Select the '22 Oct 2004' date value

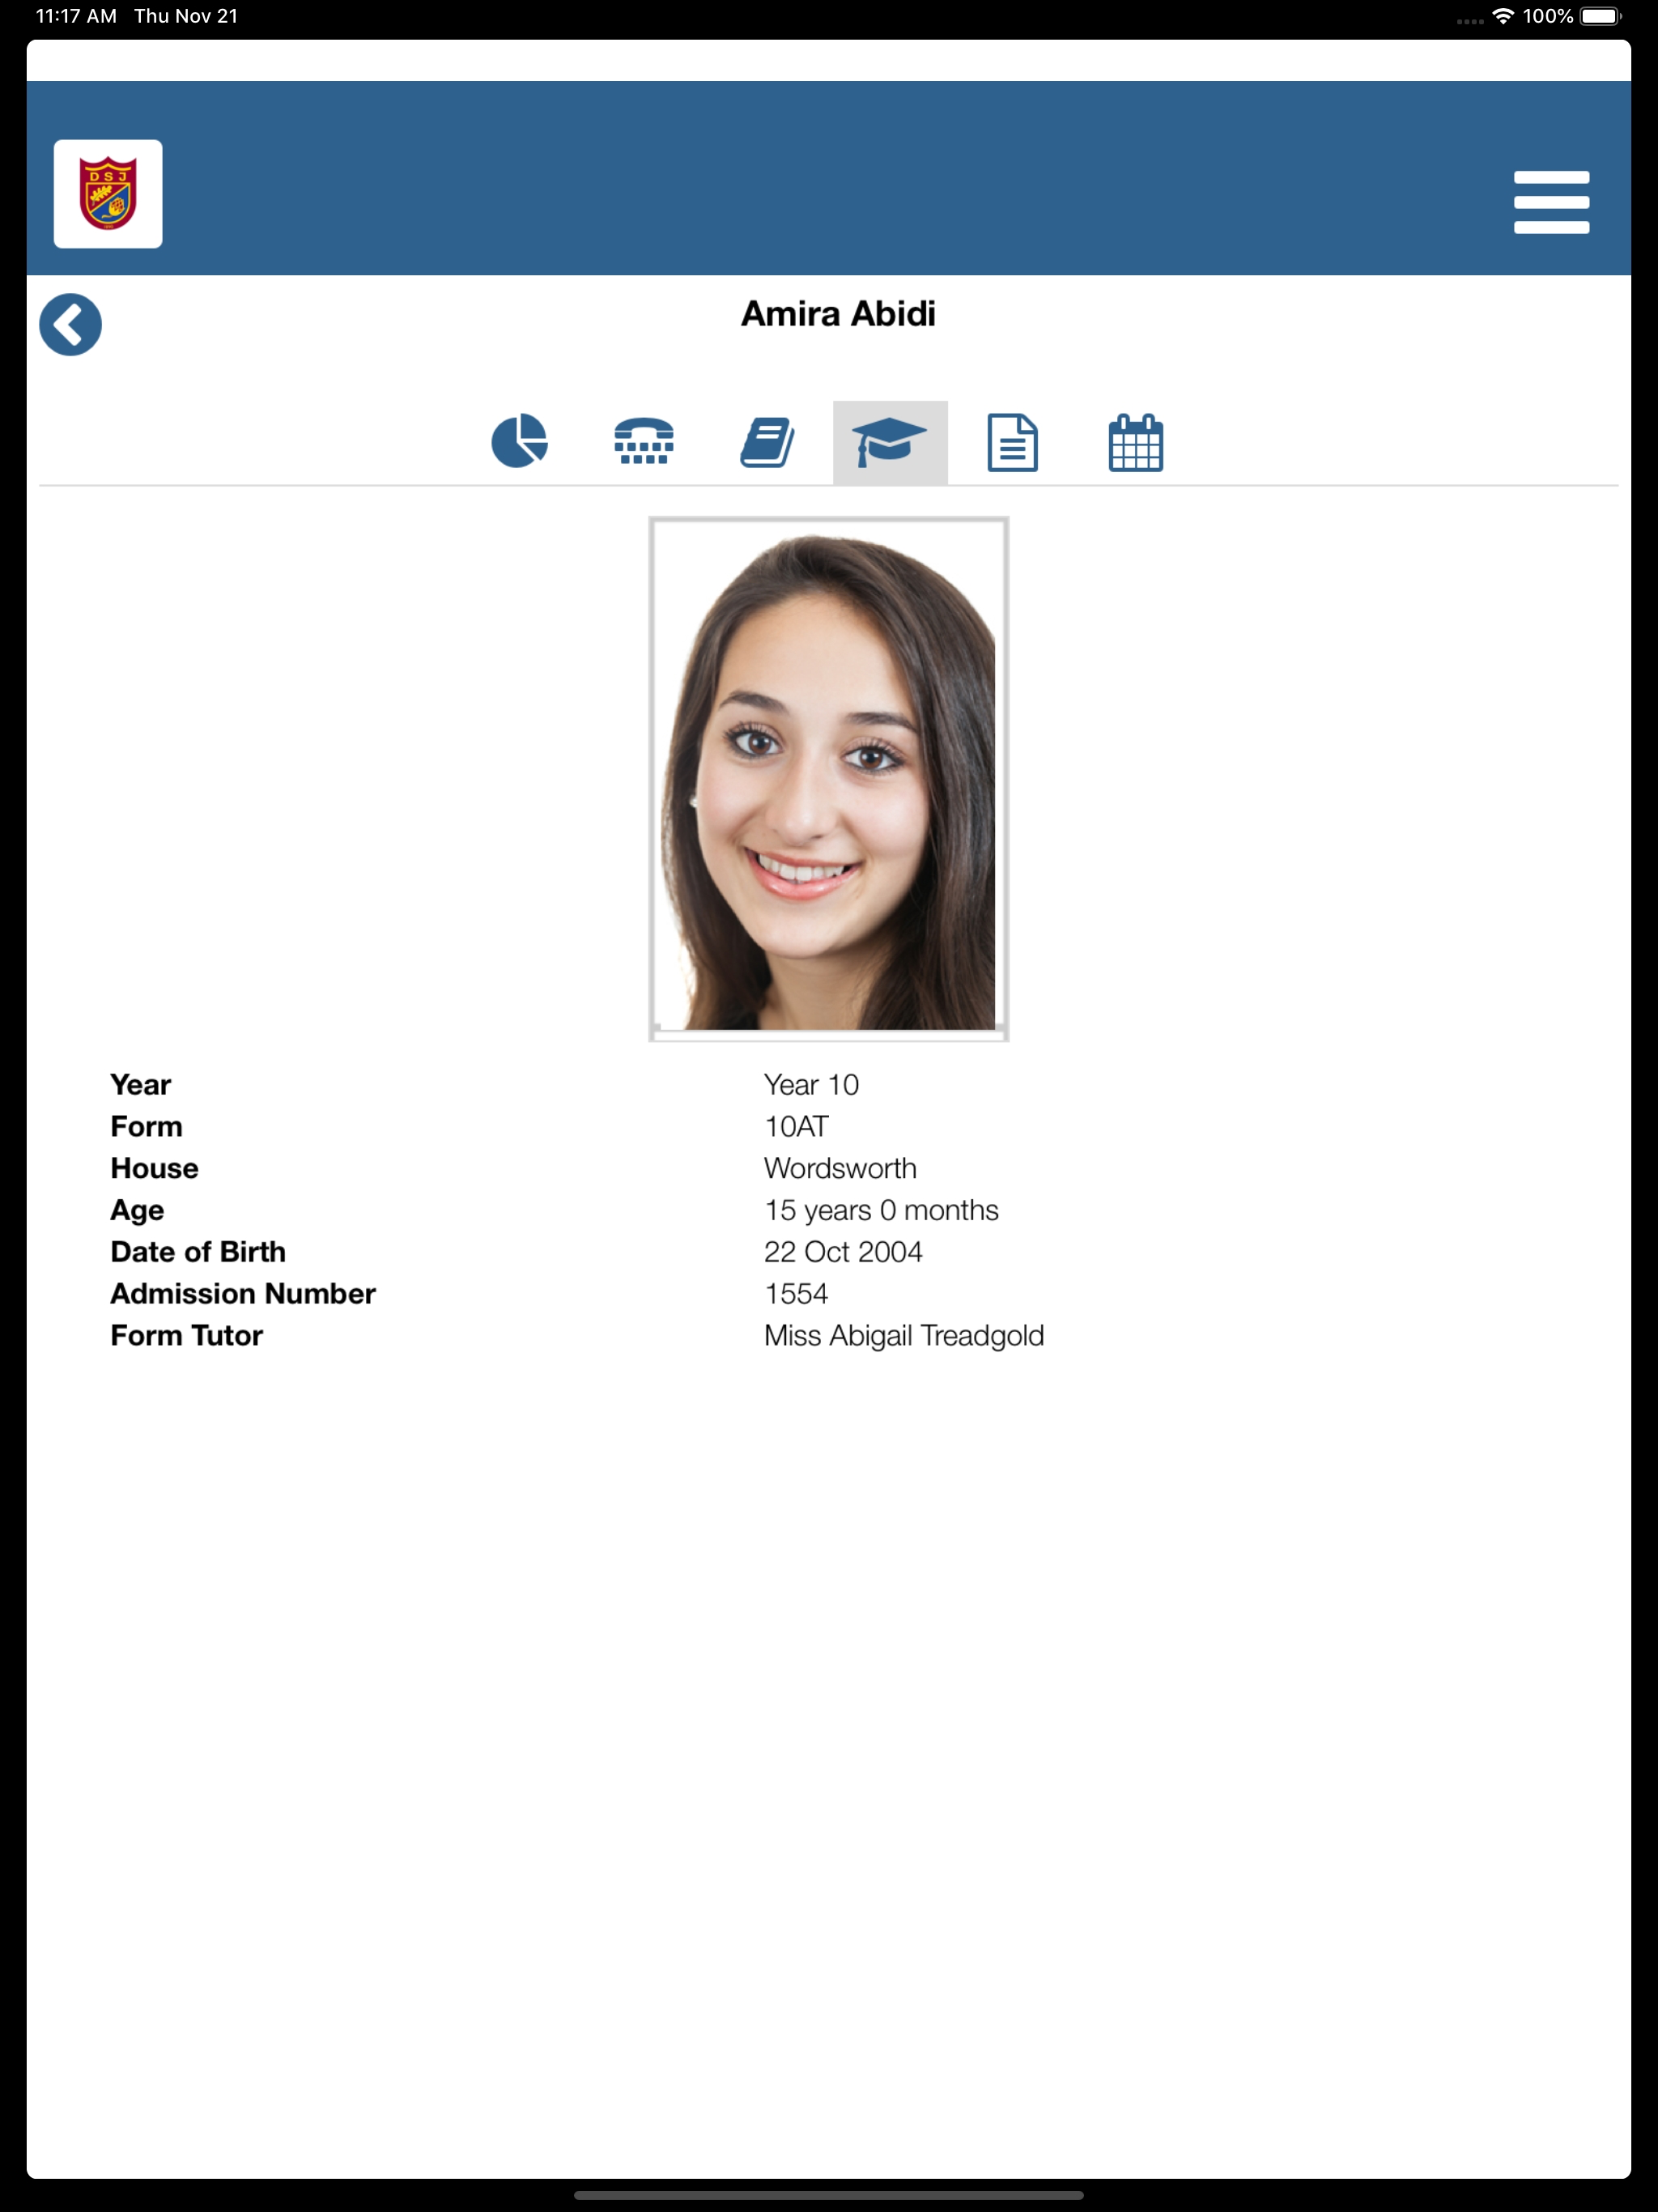(843, 1252)
